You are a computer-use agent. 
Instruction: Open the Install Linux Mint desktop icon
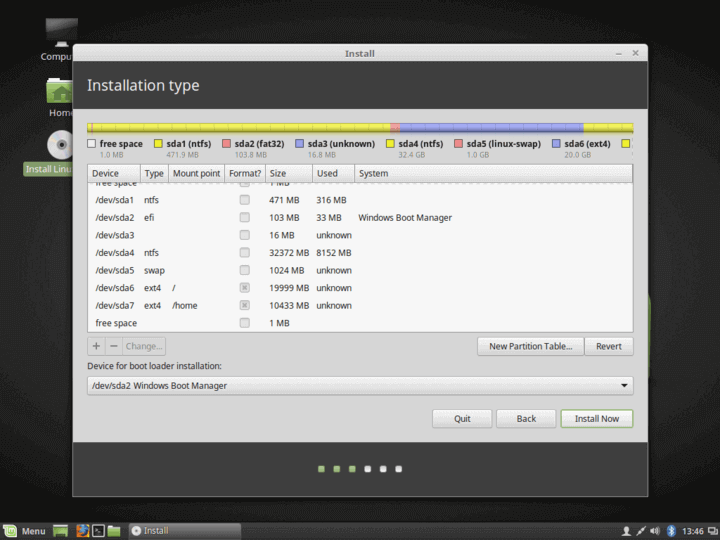coord(59,146)
